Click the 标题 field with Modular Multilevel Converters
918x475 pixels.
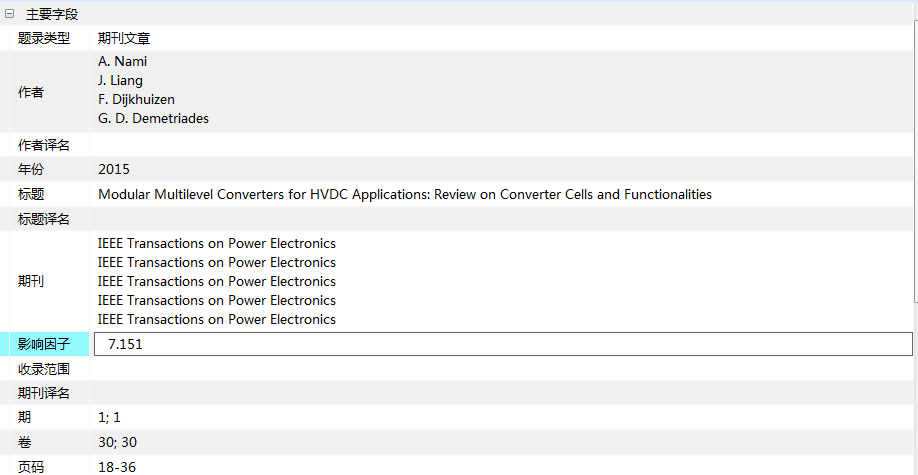(405, 194)
